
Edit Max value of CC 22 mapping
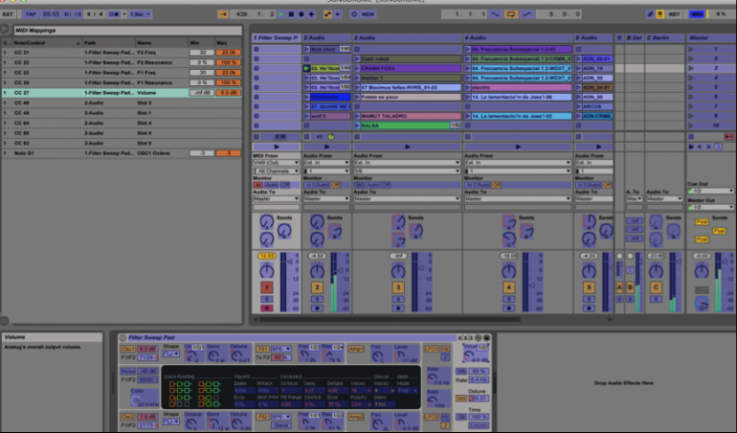tap(228, 63)
